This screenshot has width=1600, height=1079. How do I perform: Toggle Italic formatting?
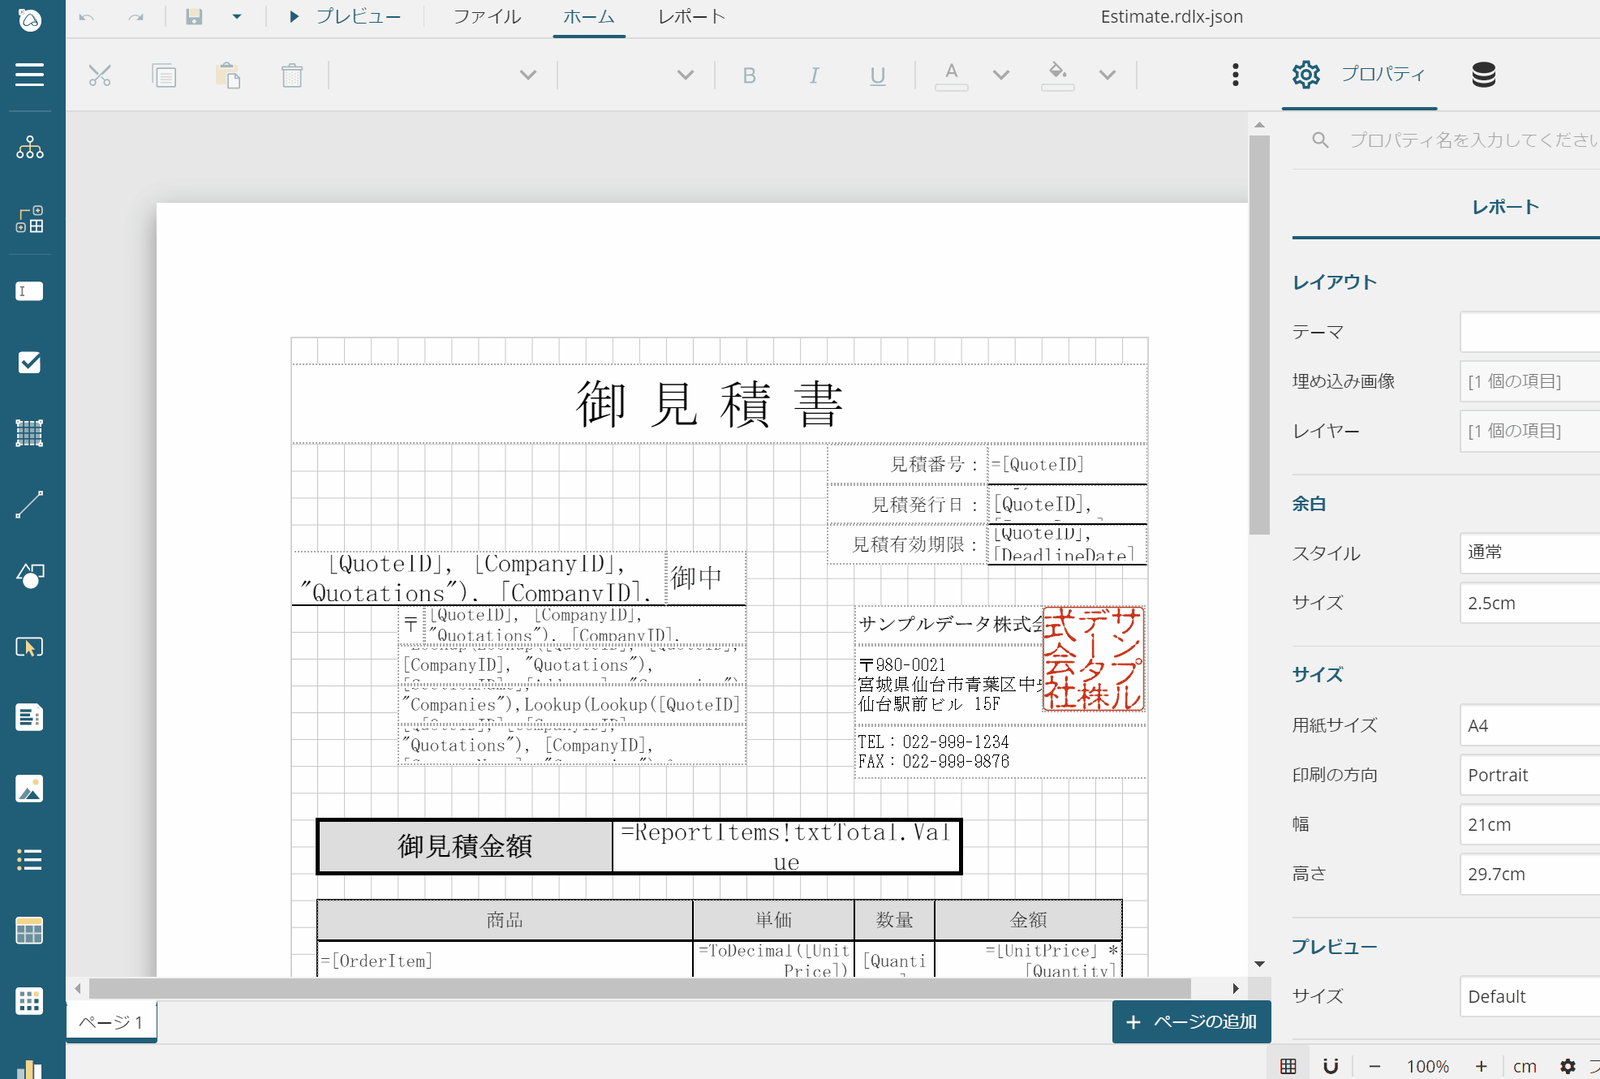click(x=814, y=76)
